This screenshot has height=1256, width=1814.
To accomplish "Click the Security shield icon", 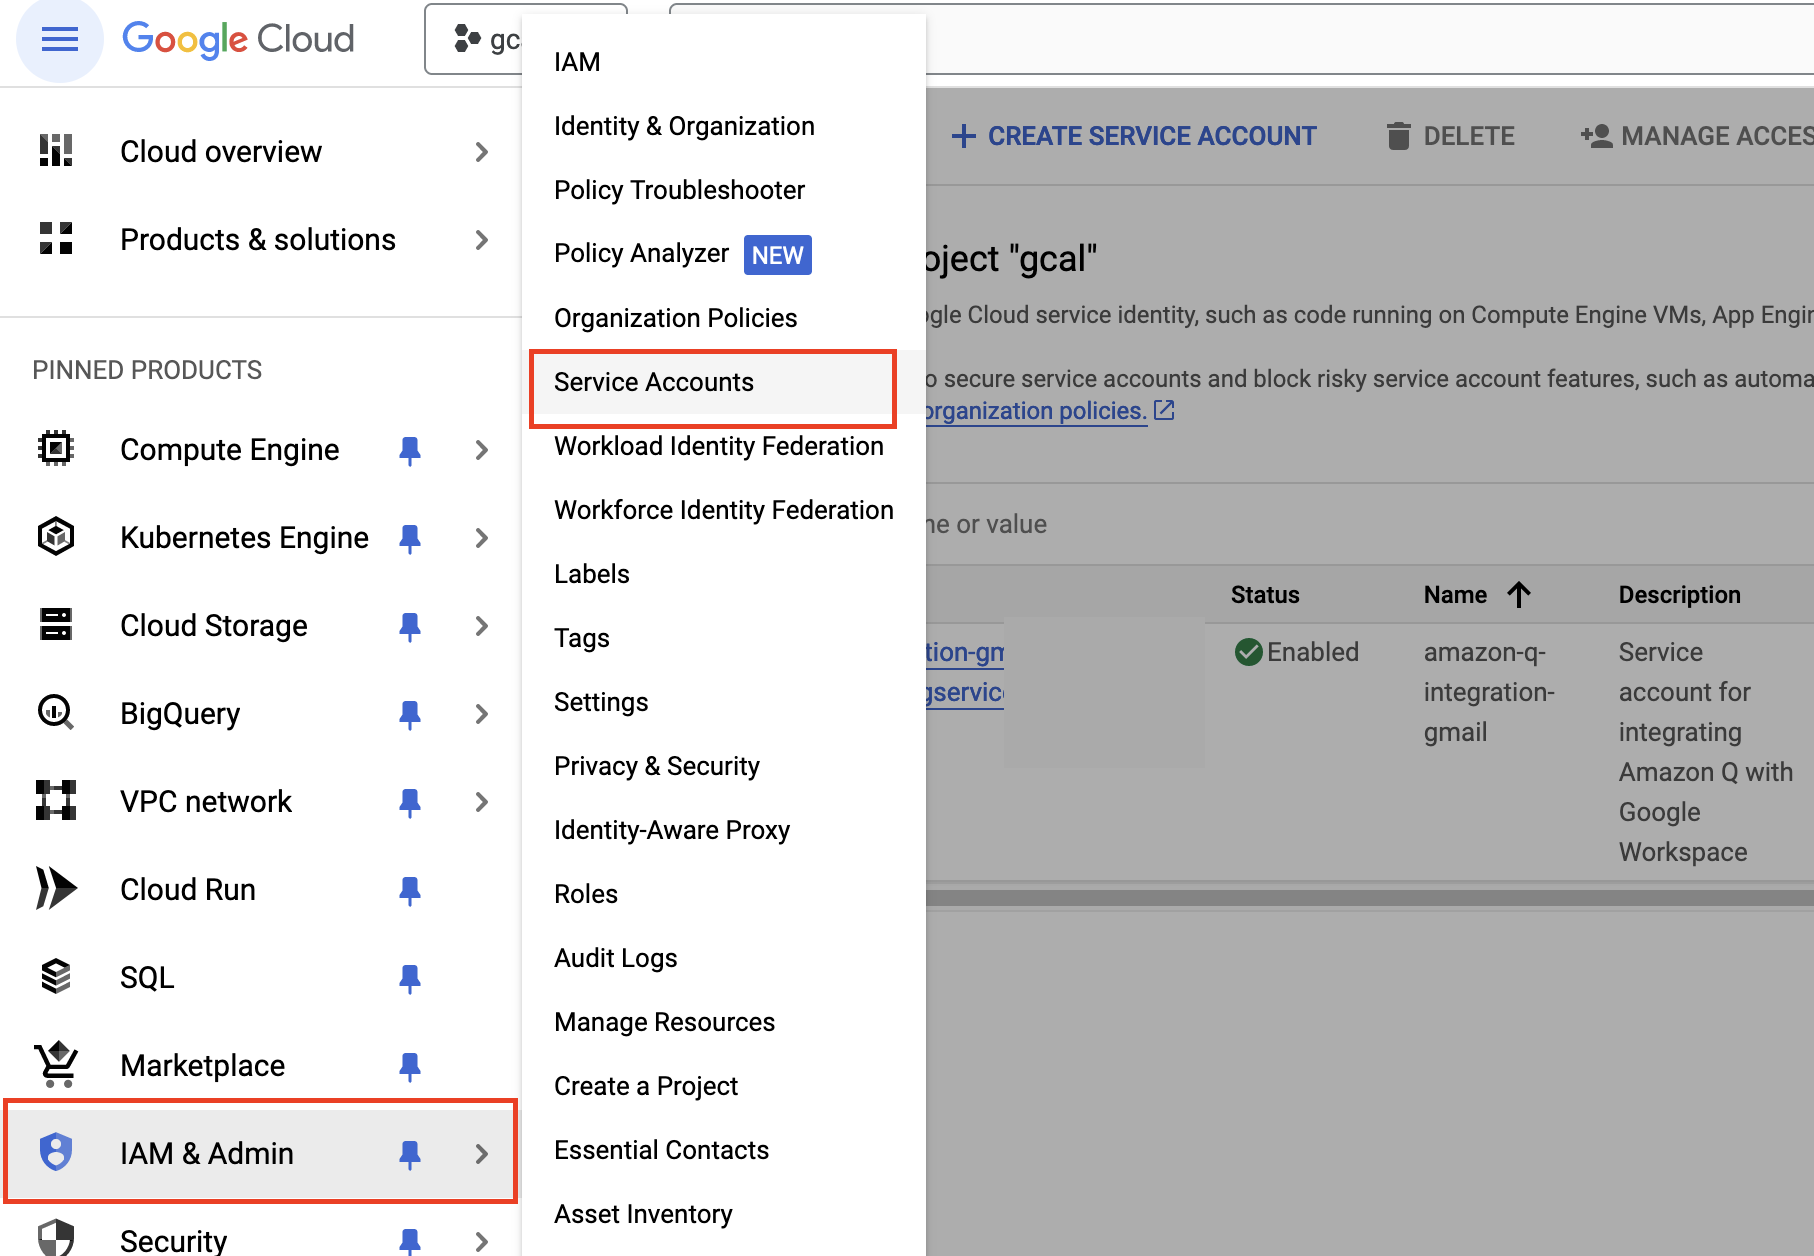I will (56, 1238).
